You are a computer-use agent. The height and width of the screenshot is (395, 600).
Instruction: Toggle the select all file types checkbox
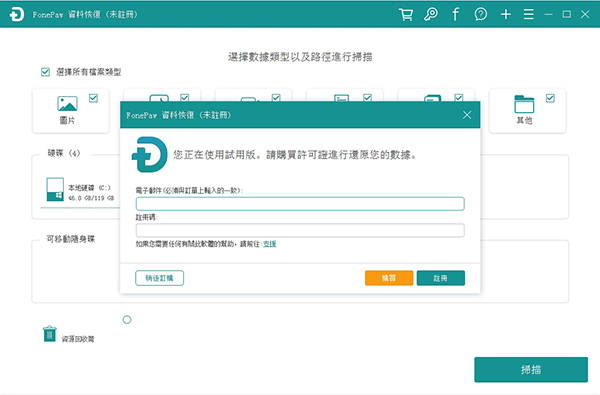point(45,72)
